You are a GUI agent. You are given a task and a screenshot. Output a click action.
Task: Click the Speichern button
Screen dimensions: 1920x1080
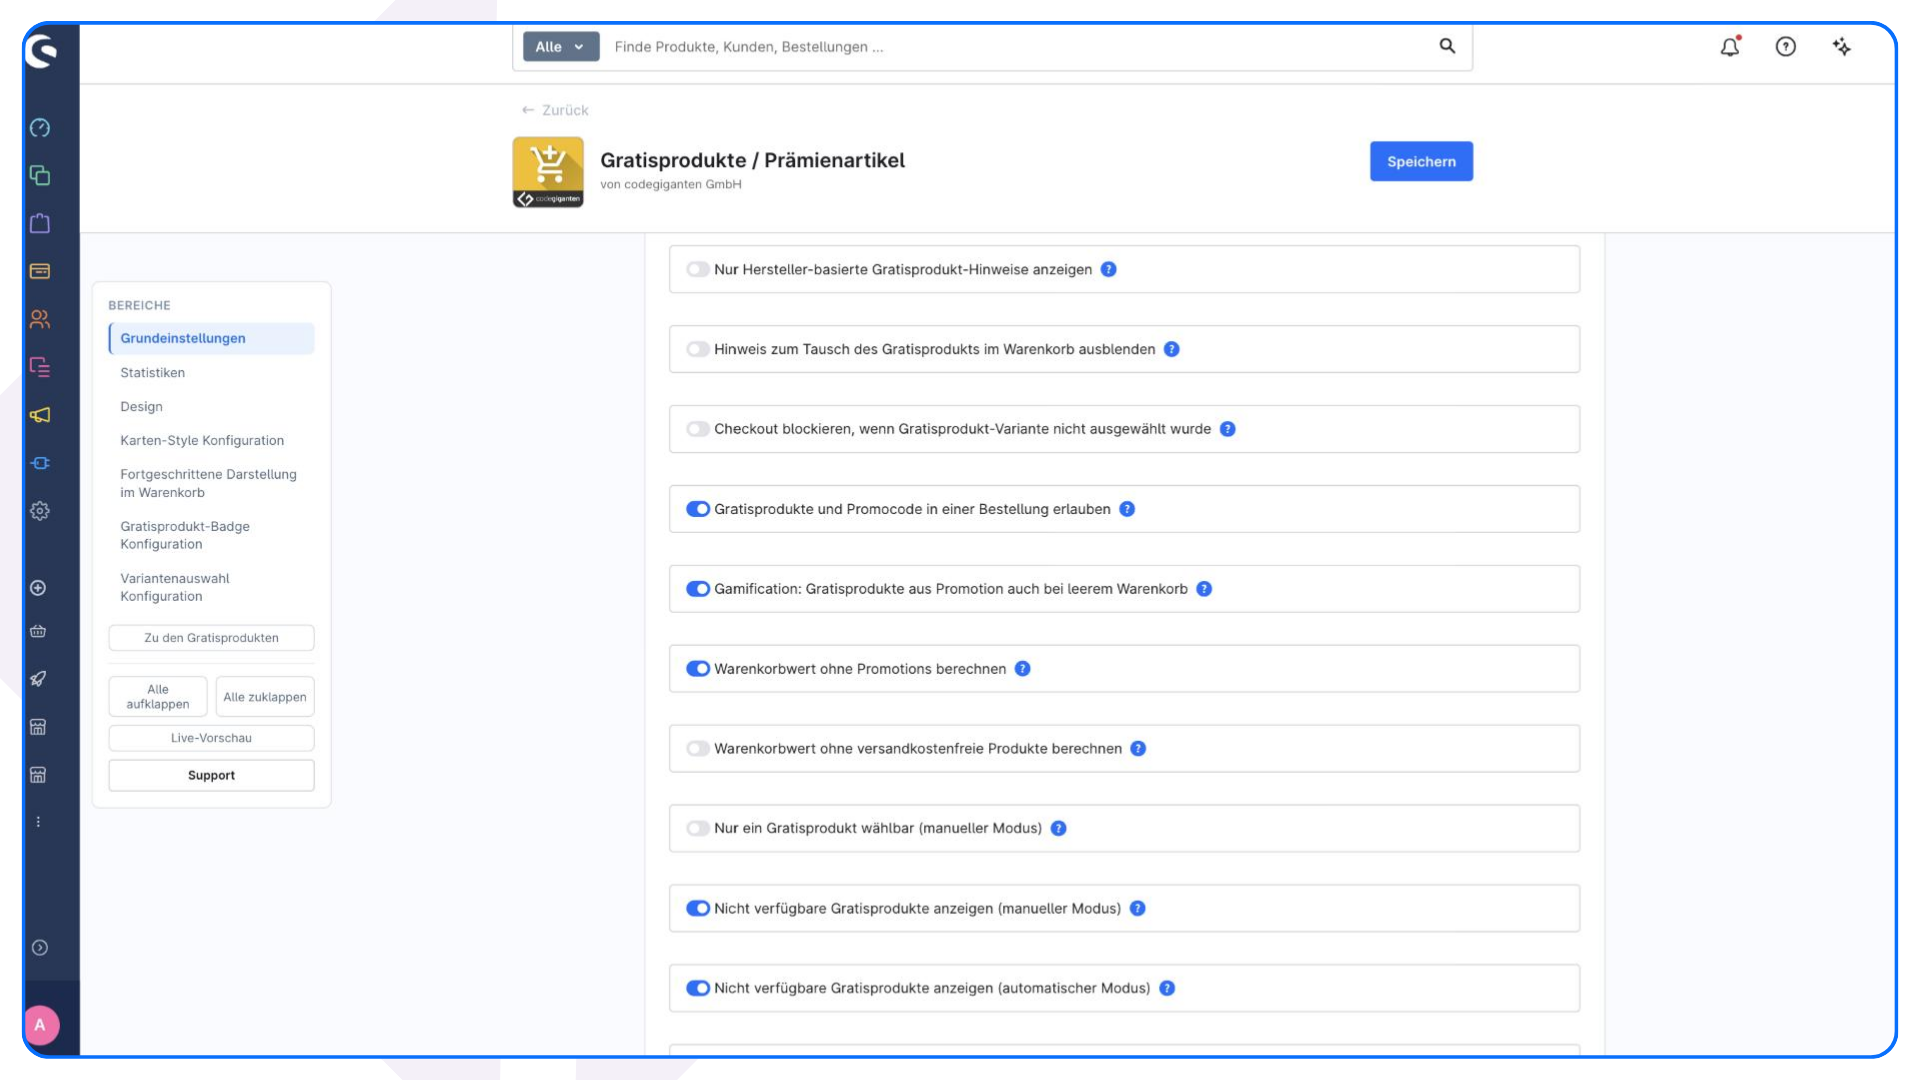[x=1421, y=162]
